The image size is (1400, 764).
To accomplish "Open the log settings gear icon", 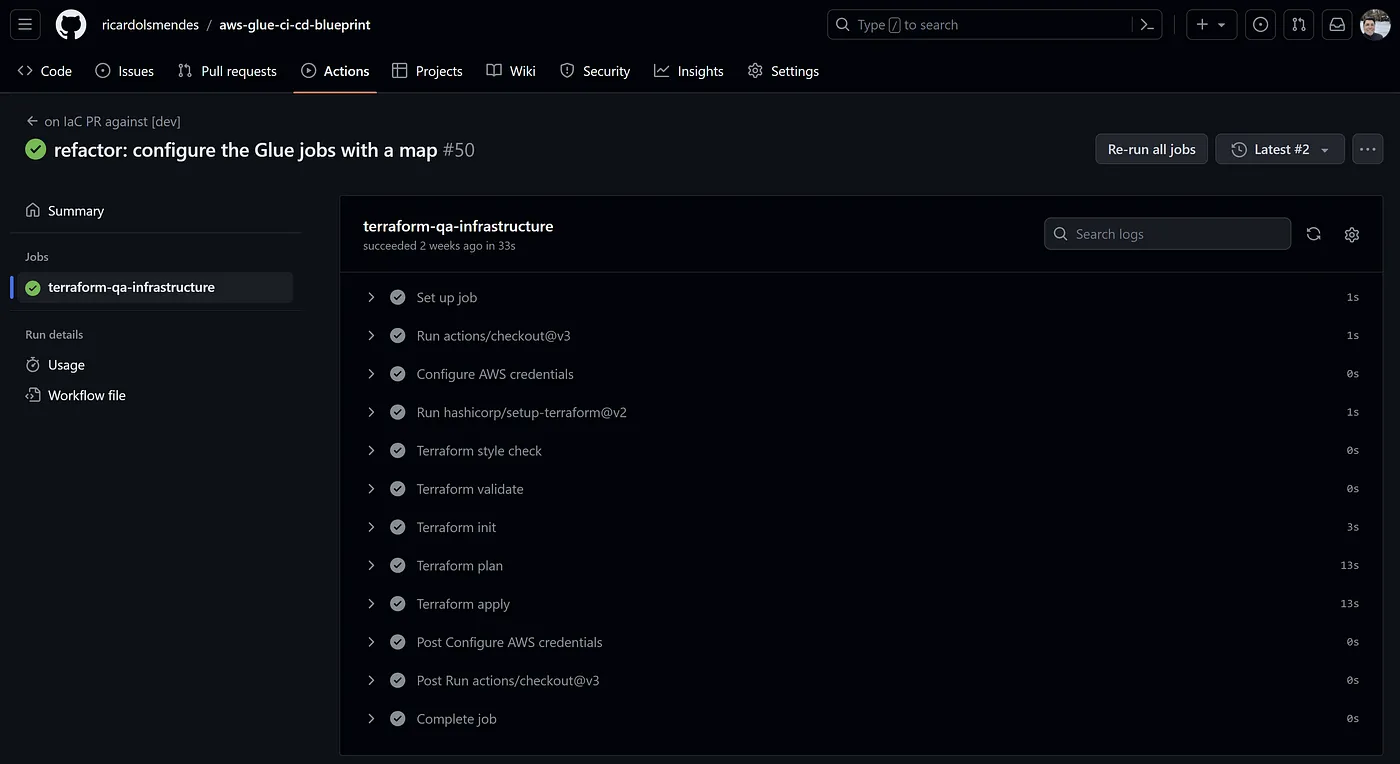I will click(1352, 234).
